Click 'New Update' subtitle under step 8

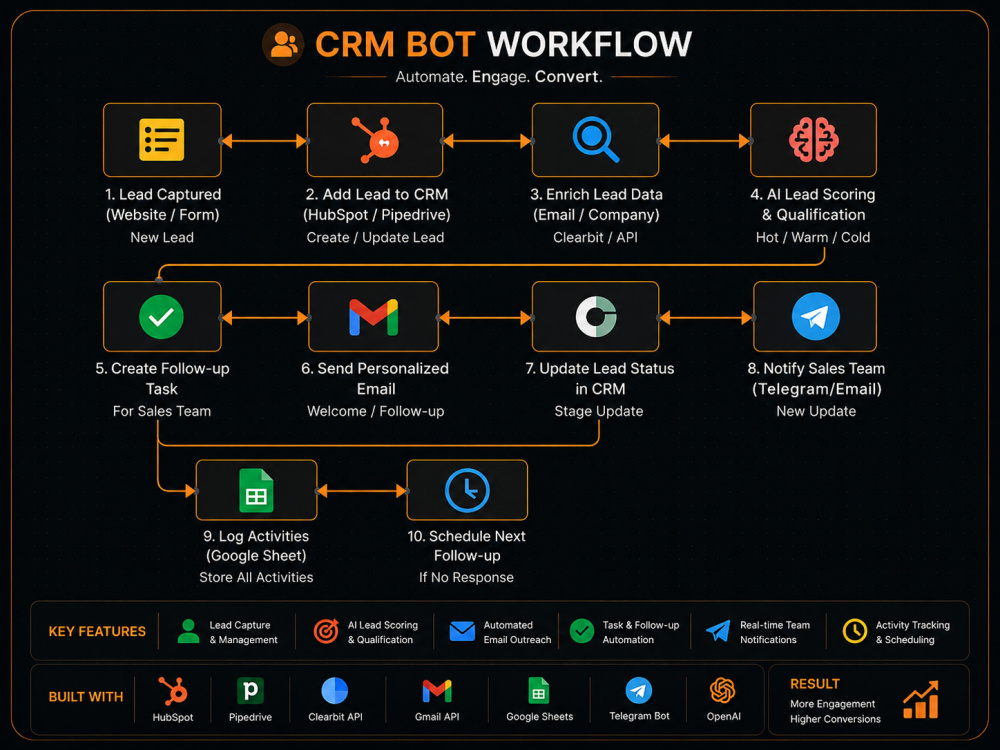pos(816,411)
